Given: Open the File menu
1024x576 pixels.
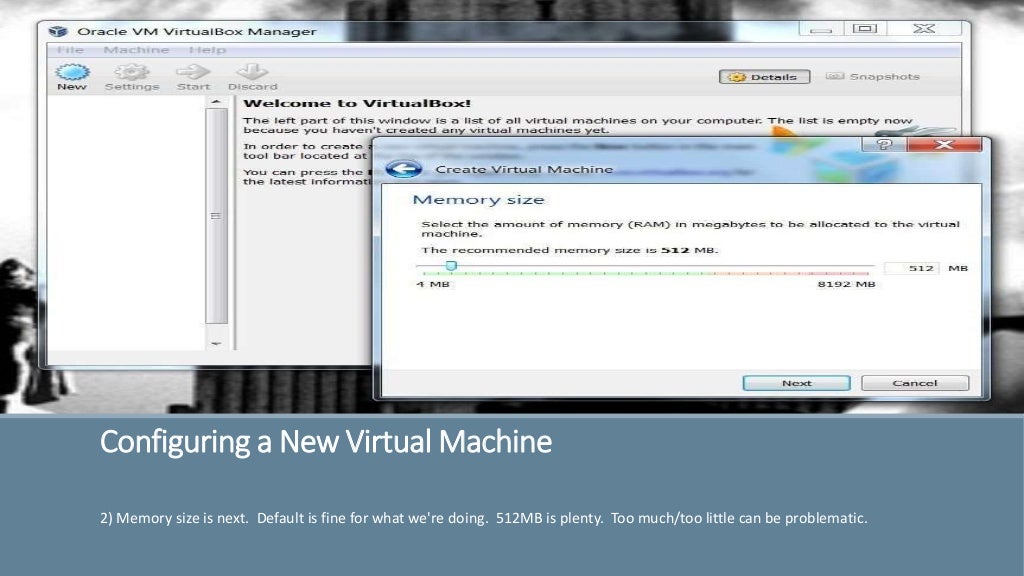Looking at the screenshot, I should [70, 50].
